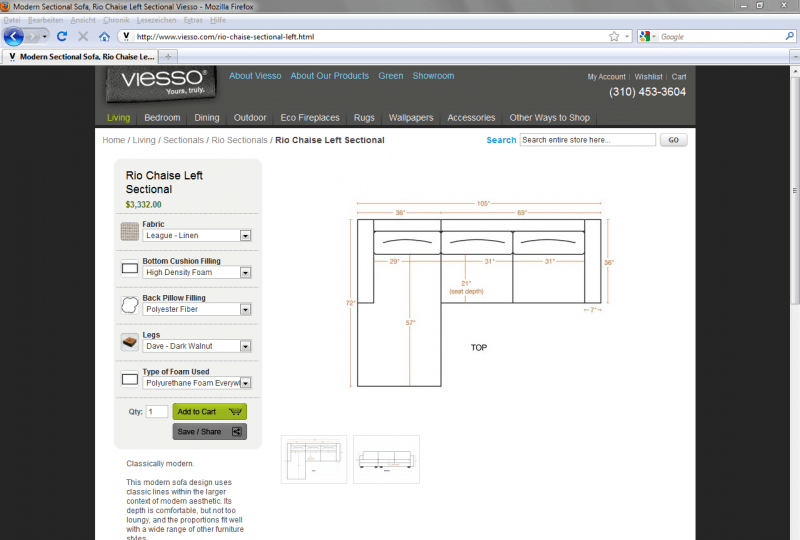This screenshot has height=540, width=800.
Task: Open the Eco Fireplaces category
Action: pos(310,118)
